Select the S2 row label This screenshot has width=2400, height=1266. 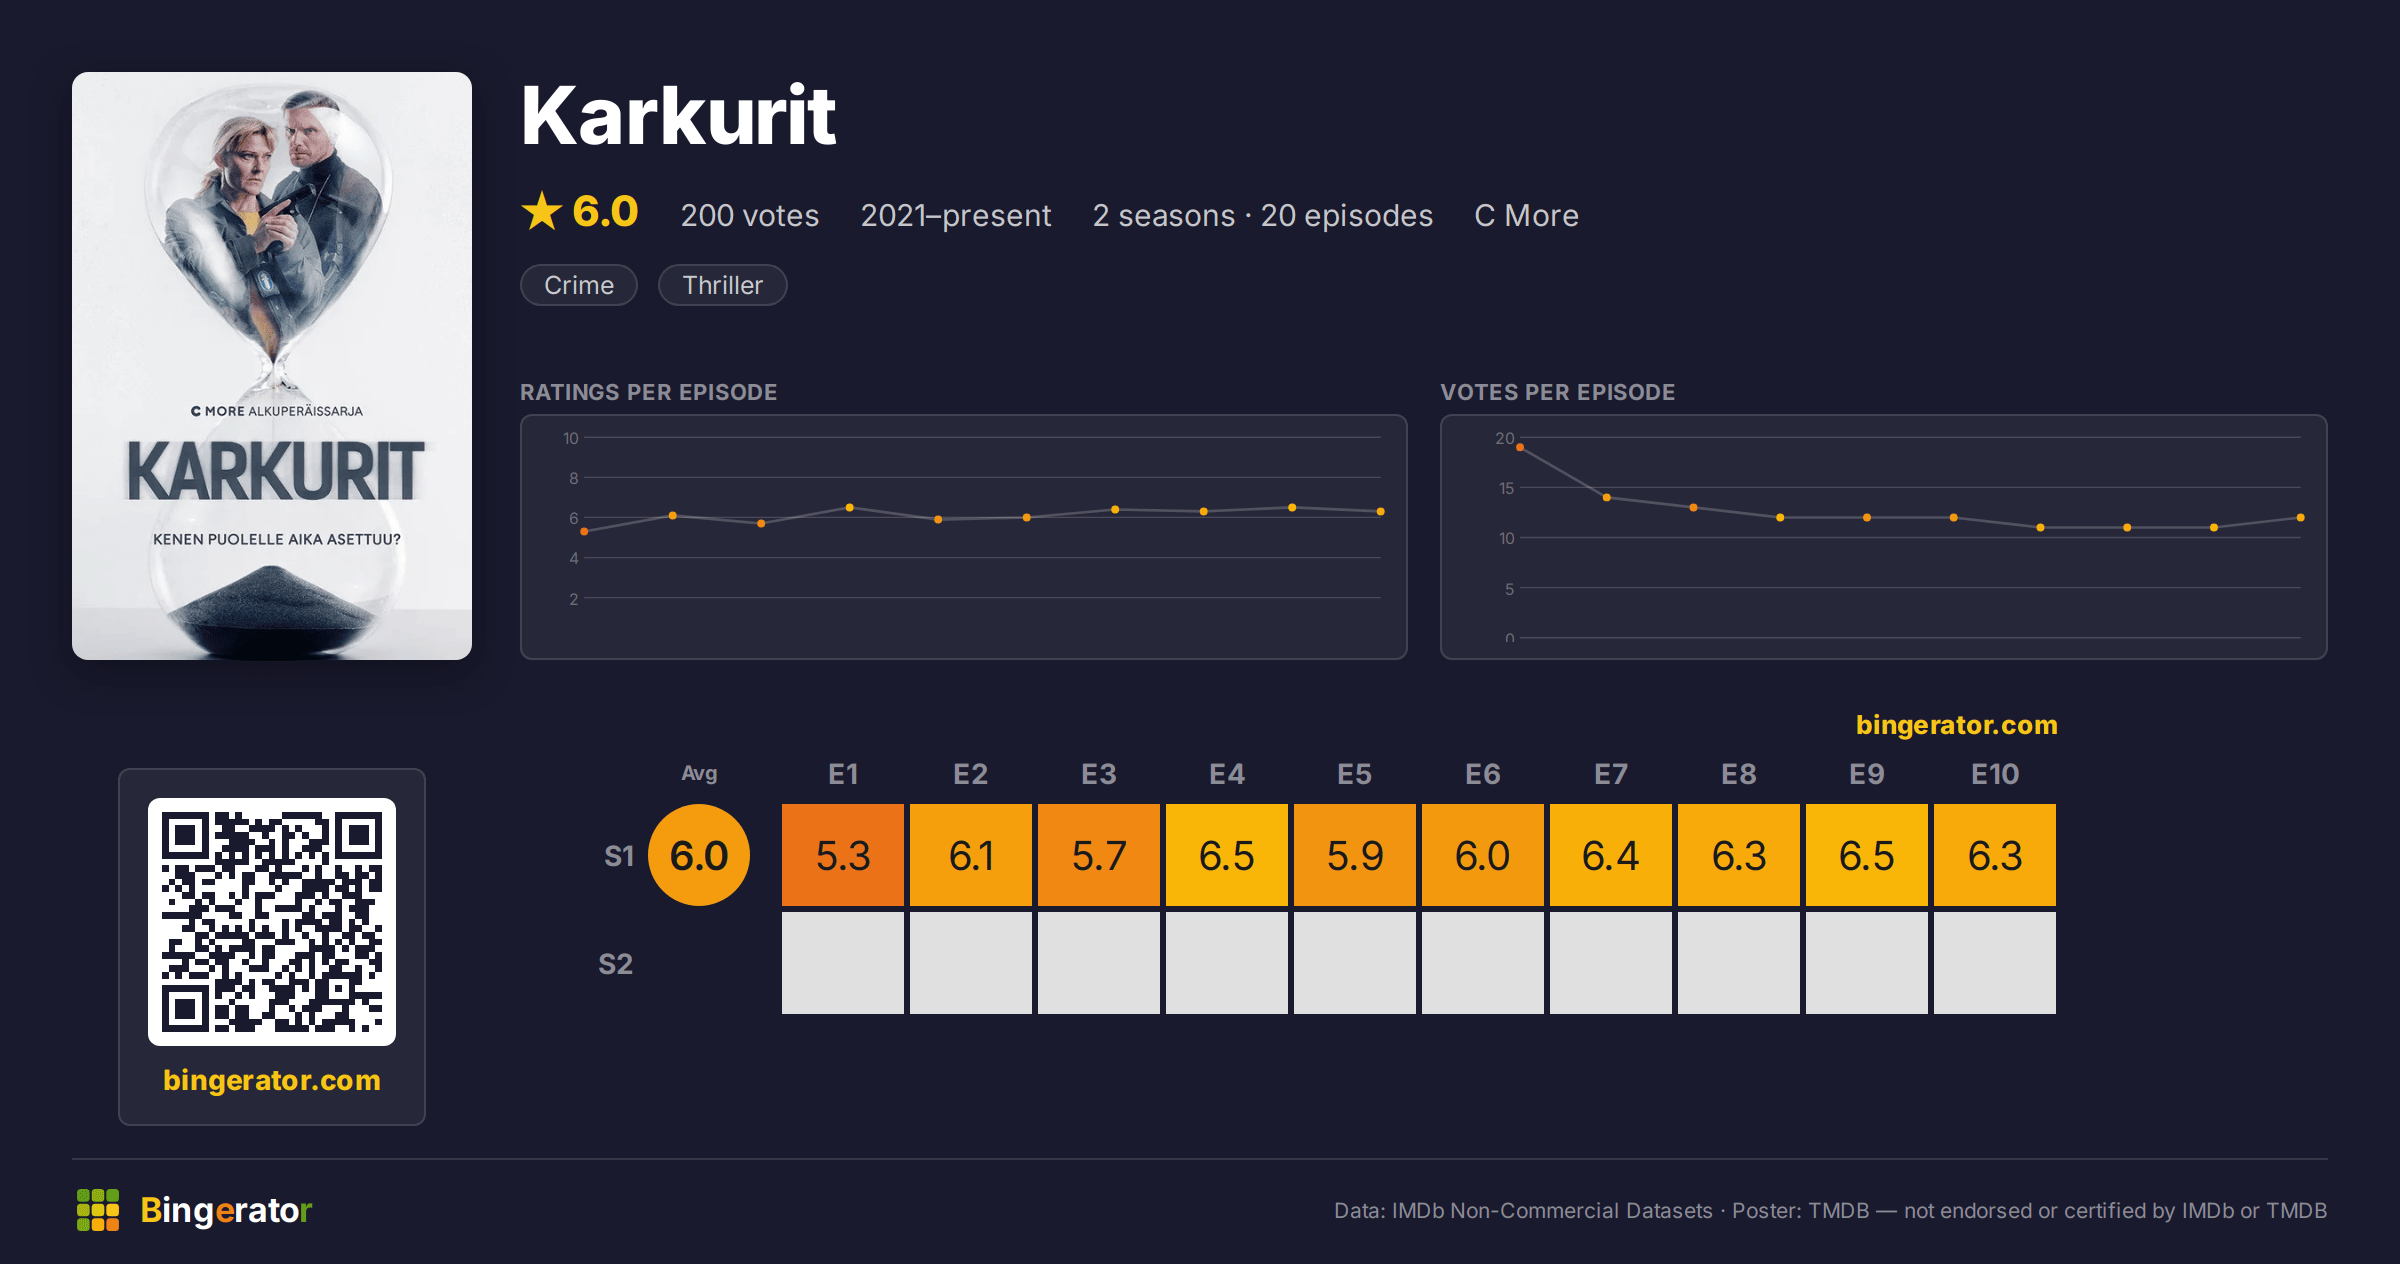616,964
